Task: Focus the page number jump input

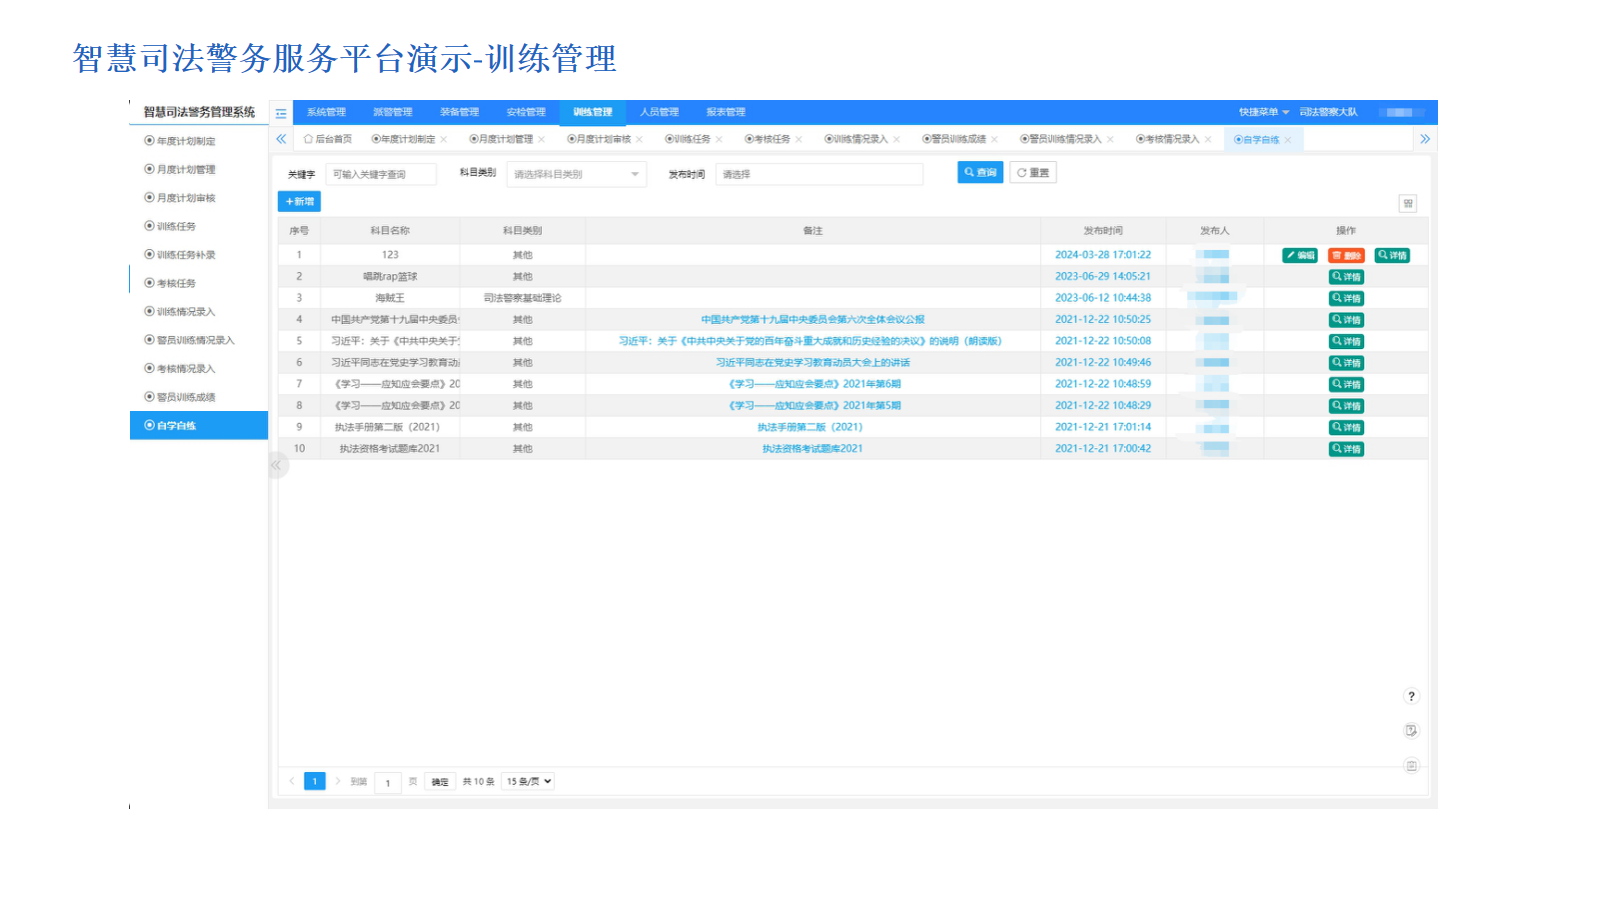Action: pyautogui.click(x=388, y=782)
